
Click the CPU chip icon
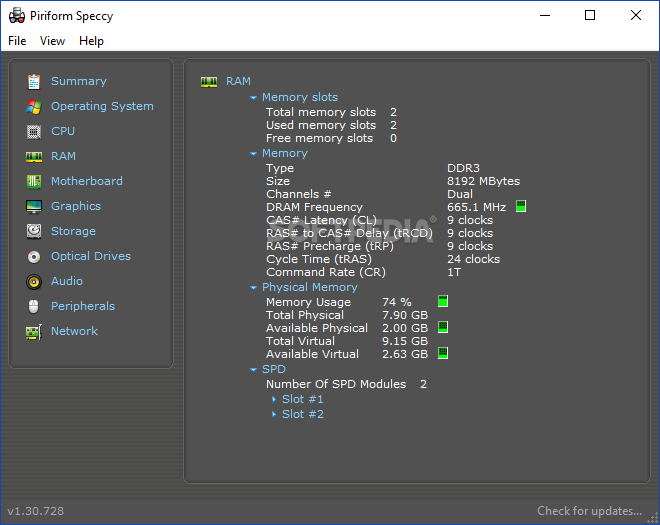pyautogui.click(x=34, y=132)
